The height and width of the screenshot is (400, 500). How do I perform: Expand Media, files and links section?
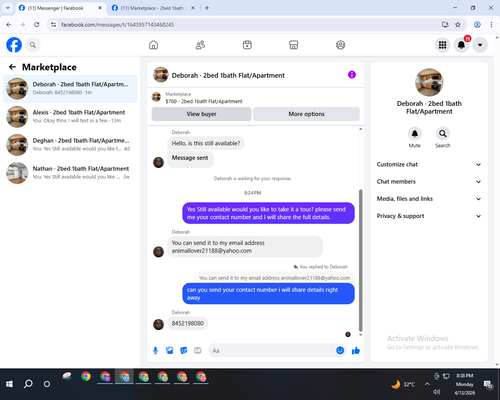pyautogui.click(x=429, y=199)
